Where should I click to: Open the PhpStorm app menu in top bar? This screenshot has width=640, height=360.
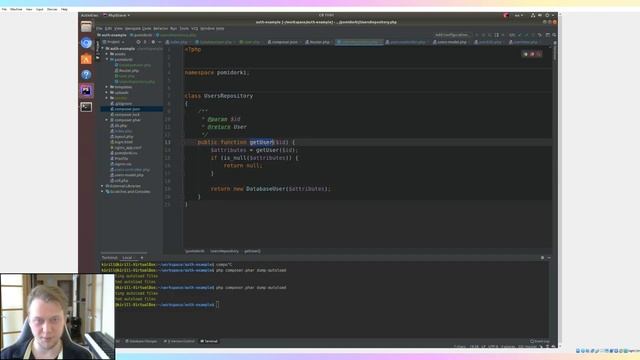click(116, 16)
